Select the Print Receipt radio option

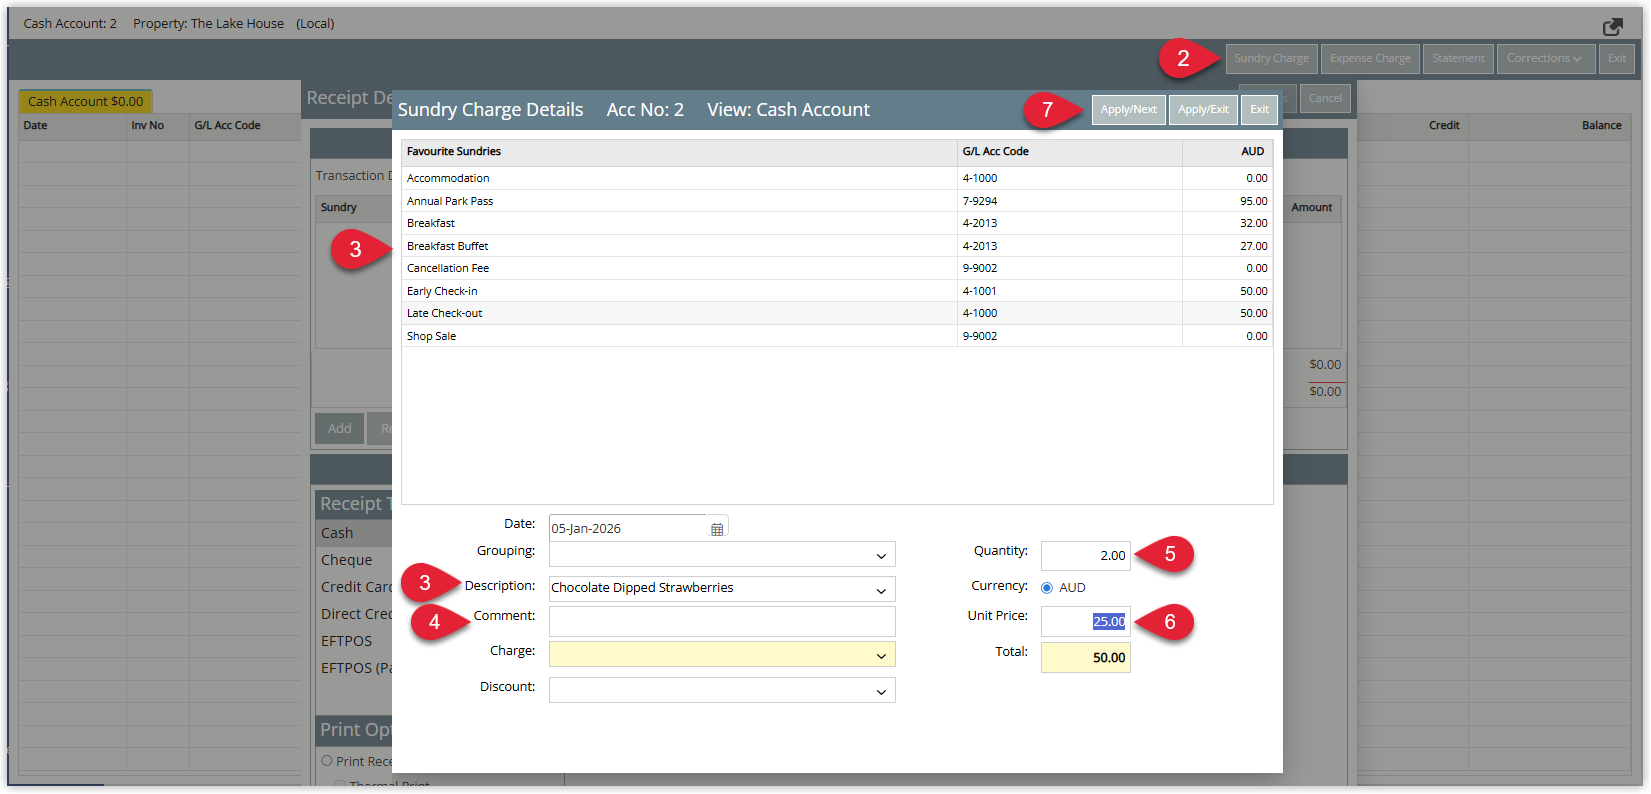[327, 761]
